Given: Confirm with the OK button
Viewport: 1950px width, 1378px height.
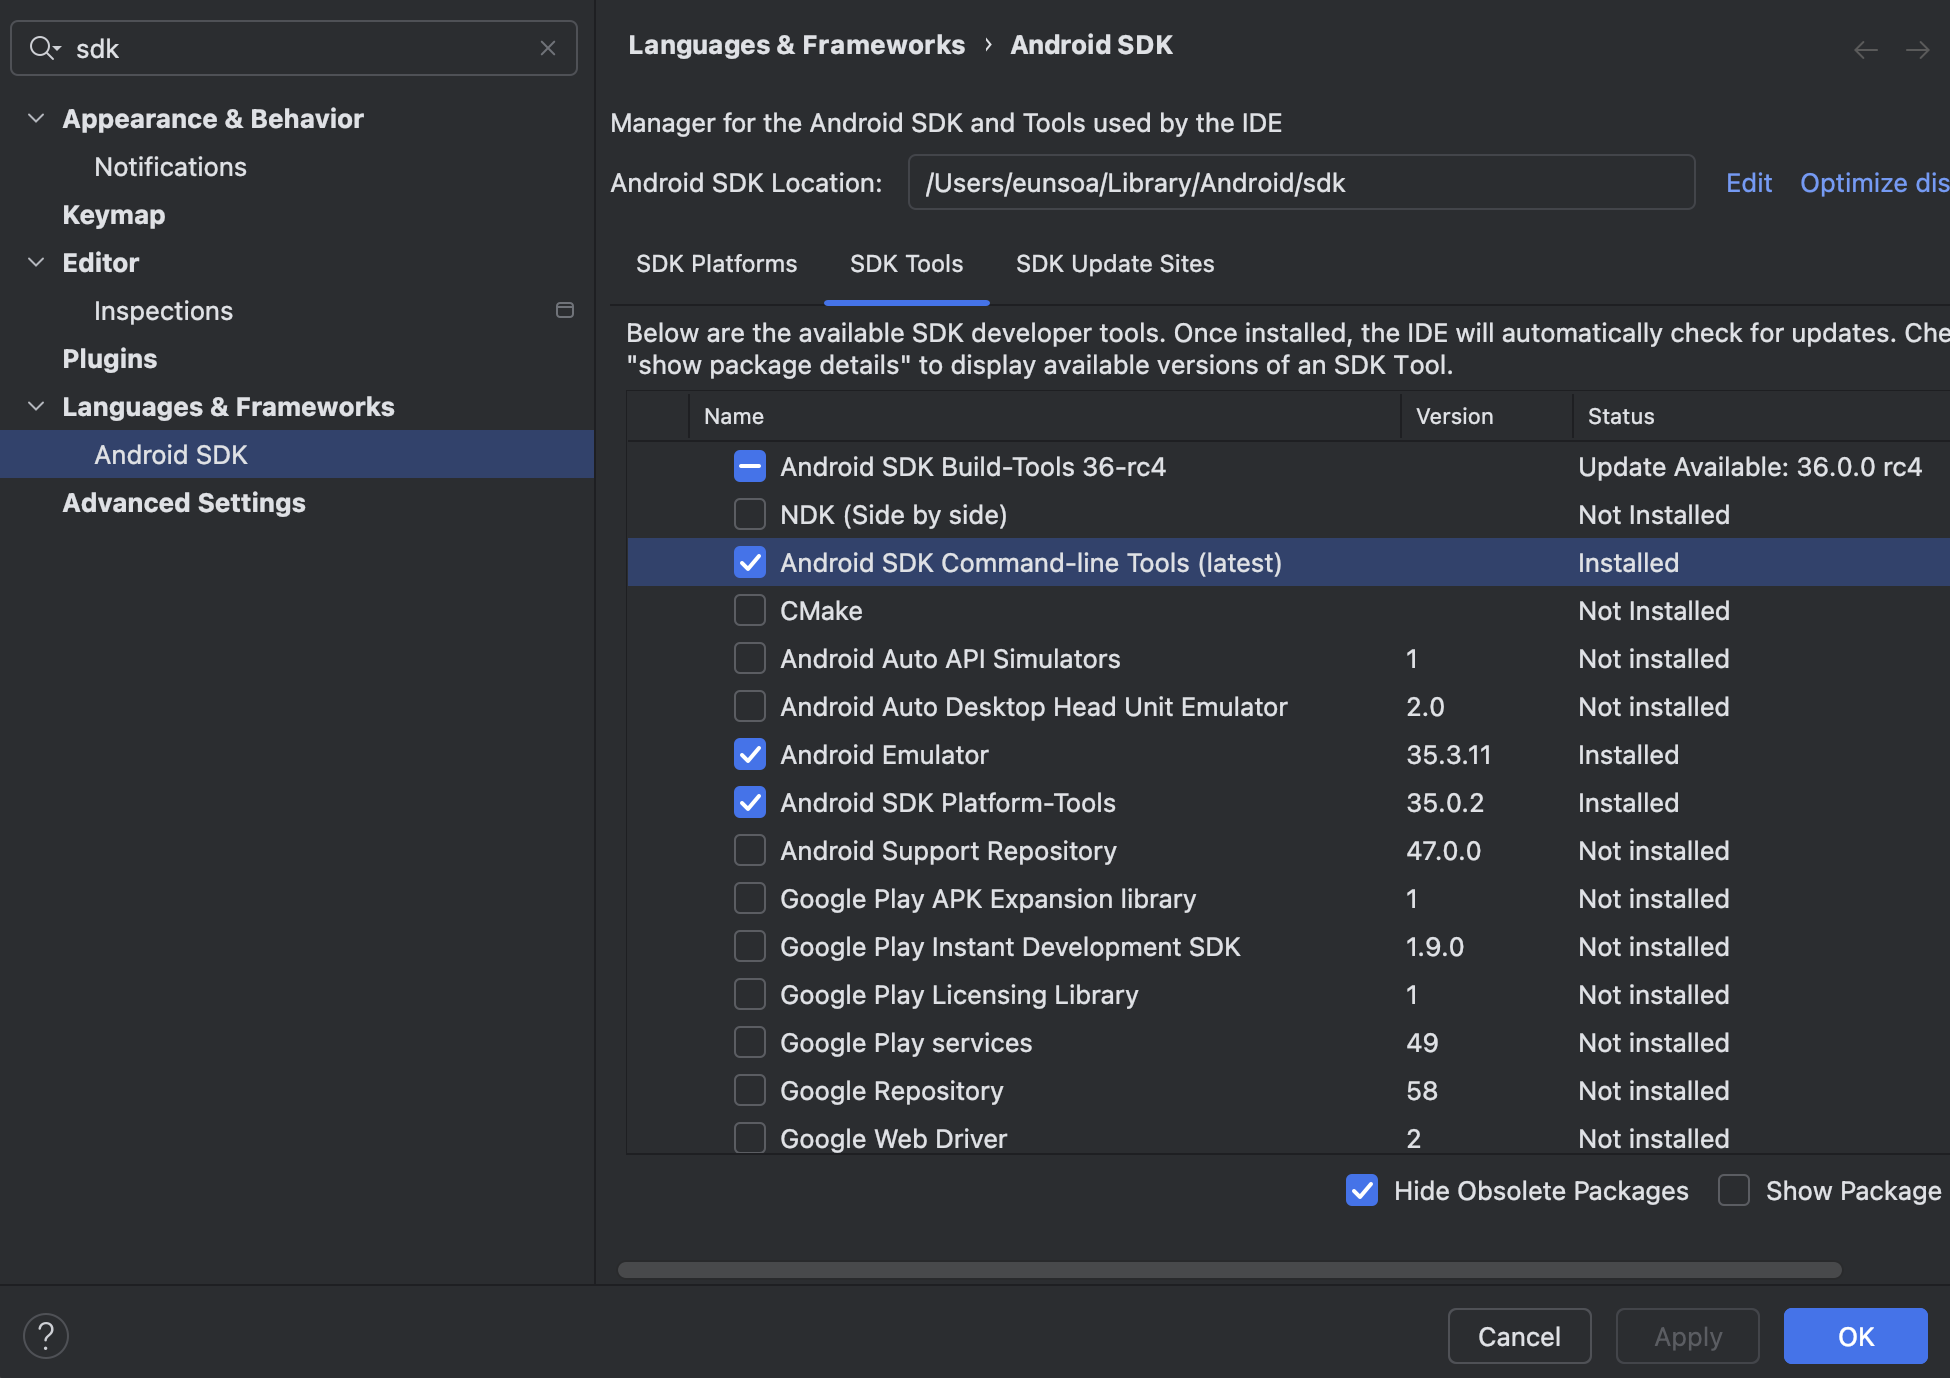Looking at the screenshot, I should pos(1856,1336).
